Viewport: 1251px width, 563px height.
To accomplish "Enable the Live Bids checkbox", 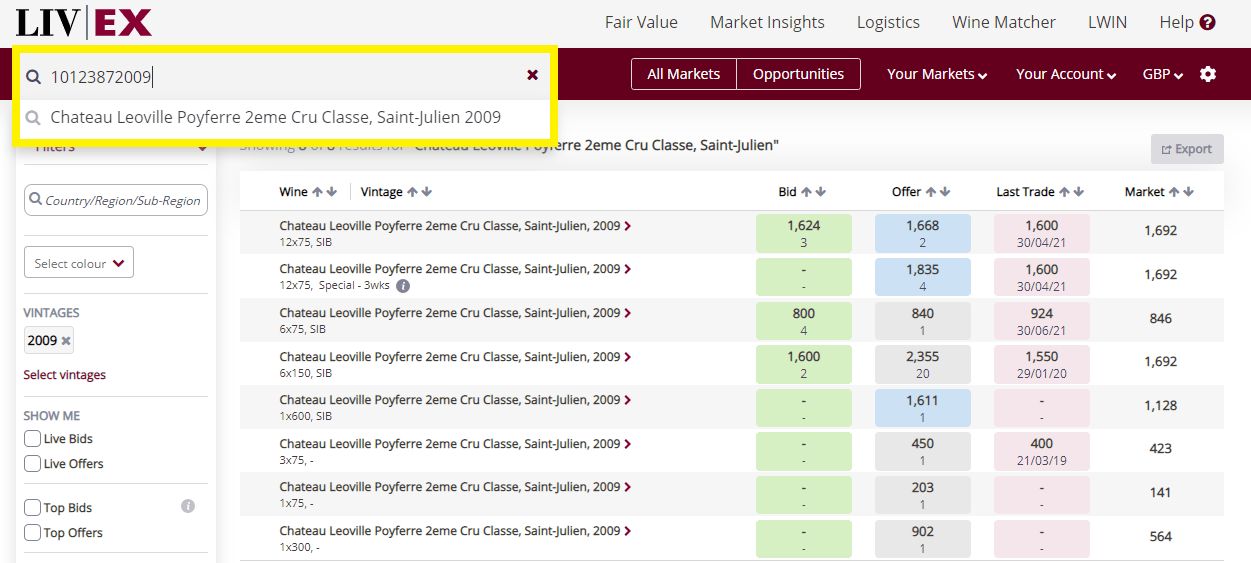I will point(33,439).
